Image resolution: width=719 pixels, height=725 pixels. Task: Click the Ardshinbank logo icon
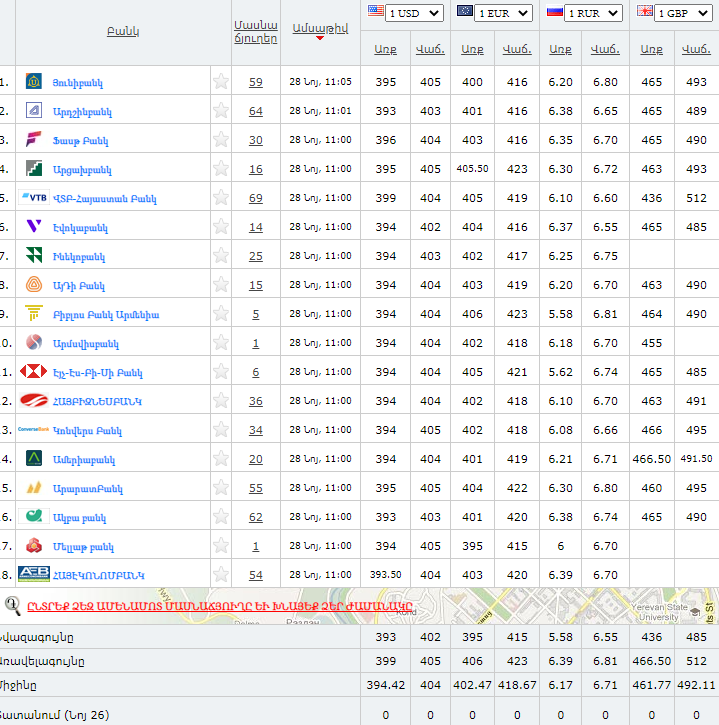[x=34, y=110]
